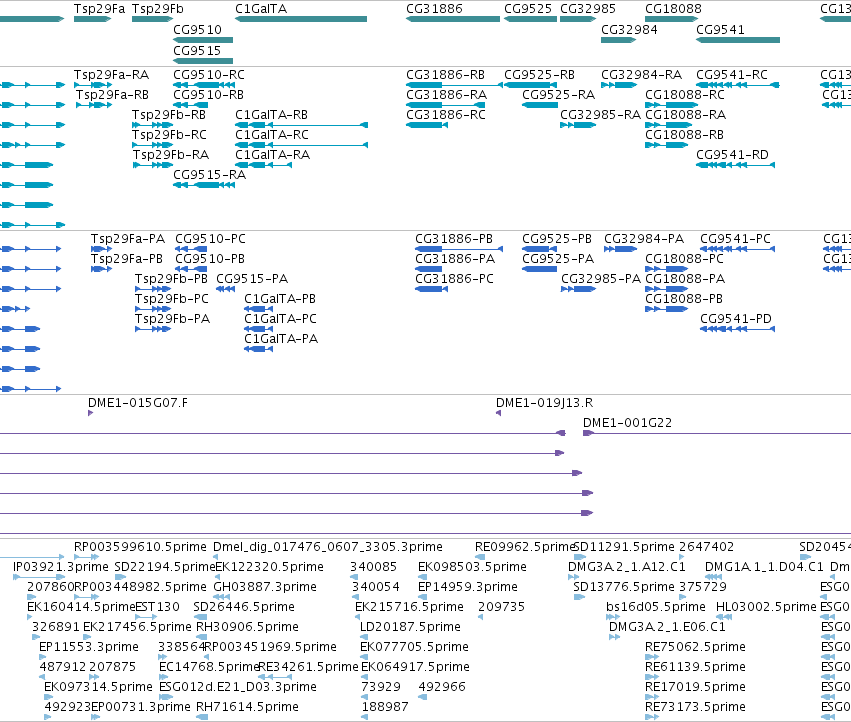Select EST GH03887.3prime
851x722 pixels.
click(265, 587)
